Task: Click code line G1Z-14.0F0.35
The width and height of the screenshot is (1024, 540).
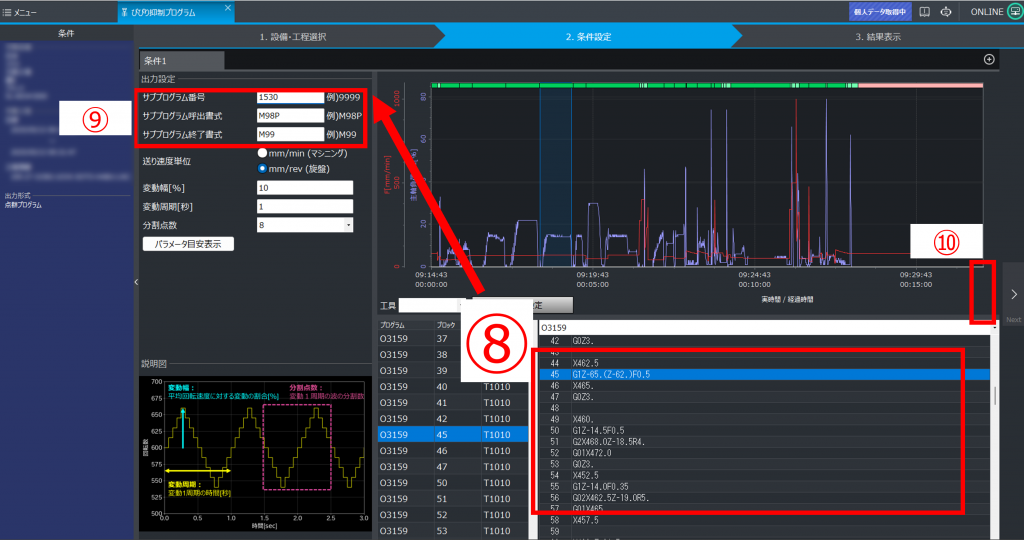Action: [764, 486]
